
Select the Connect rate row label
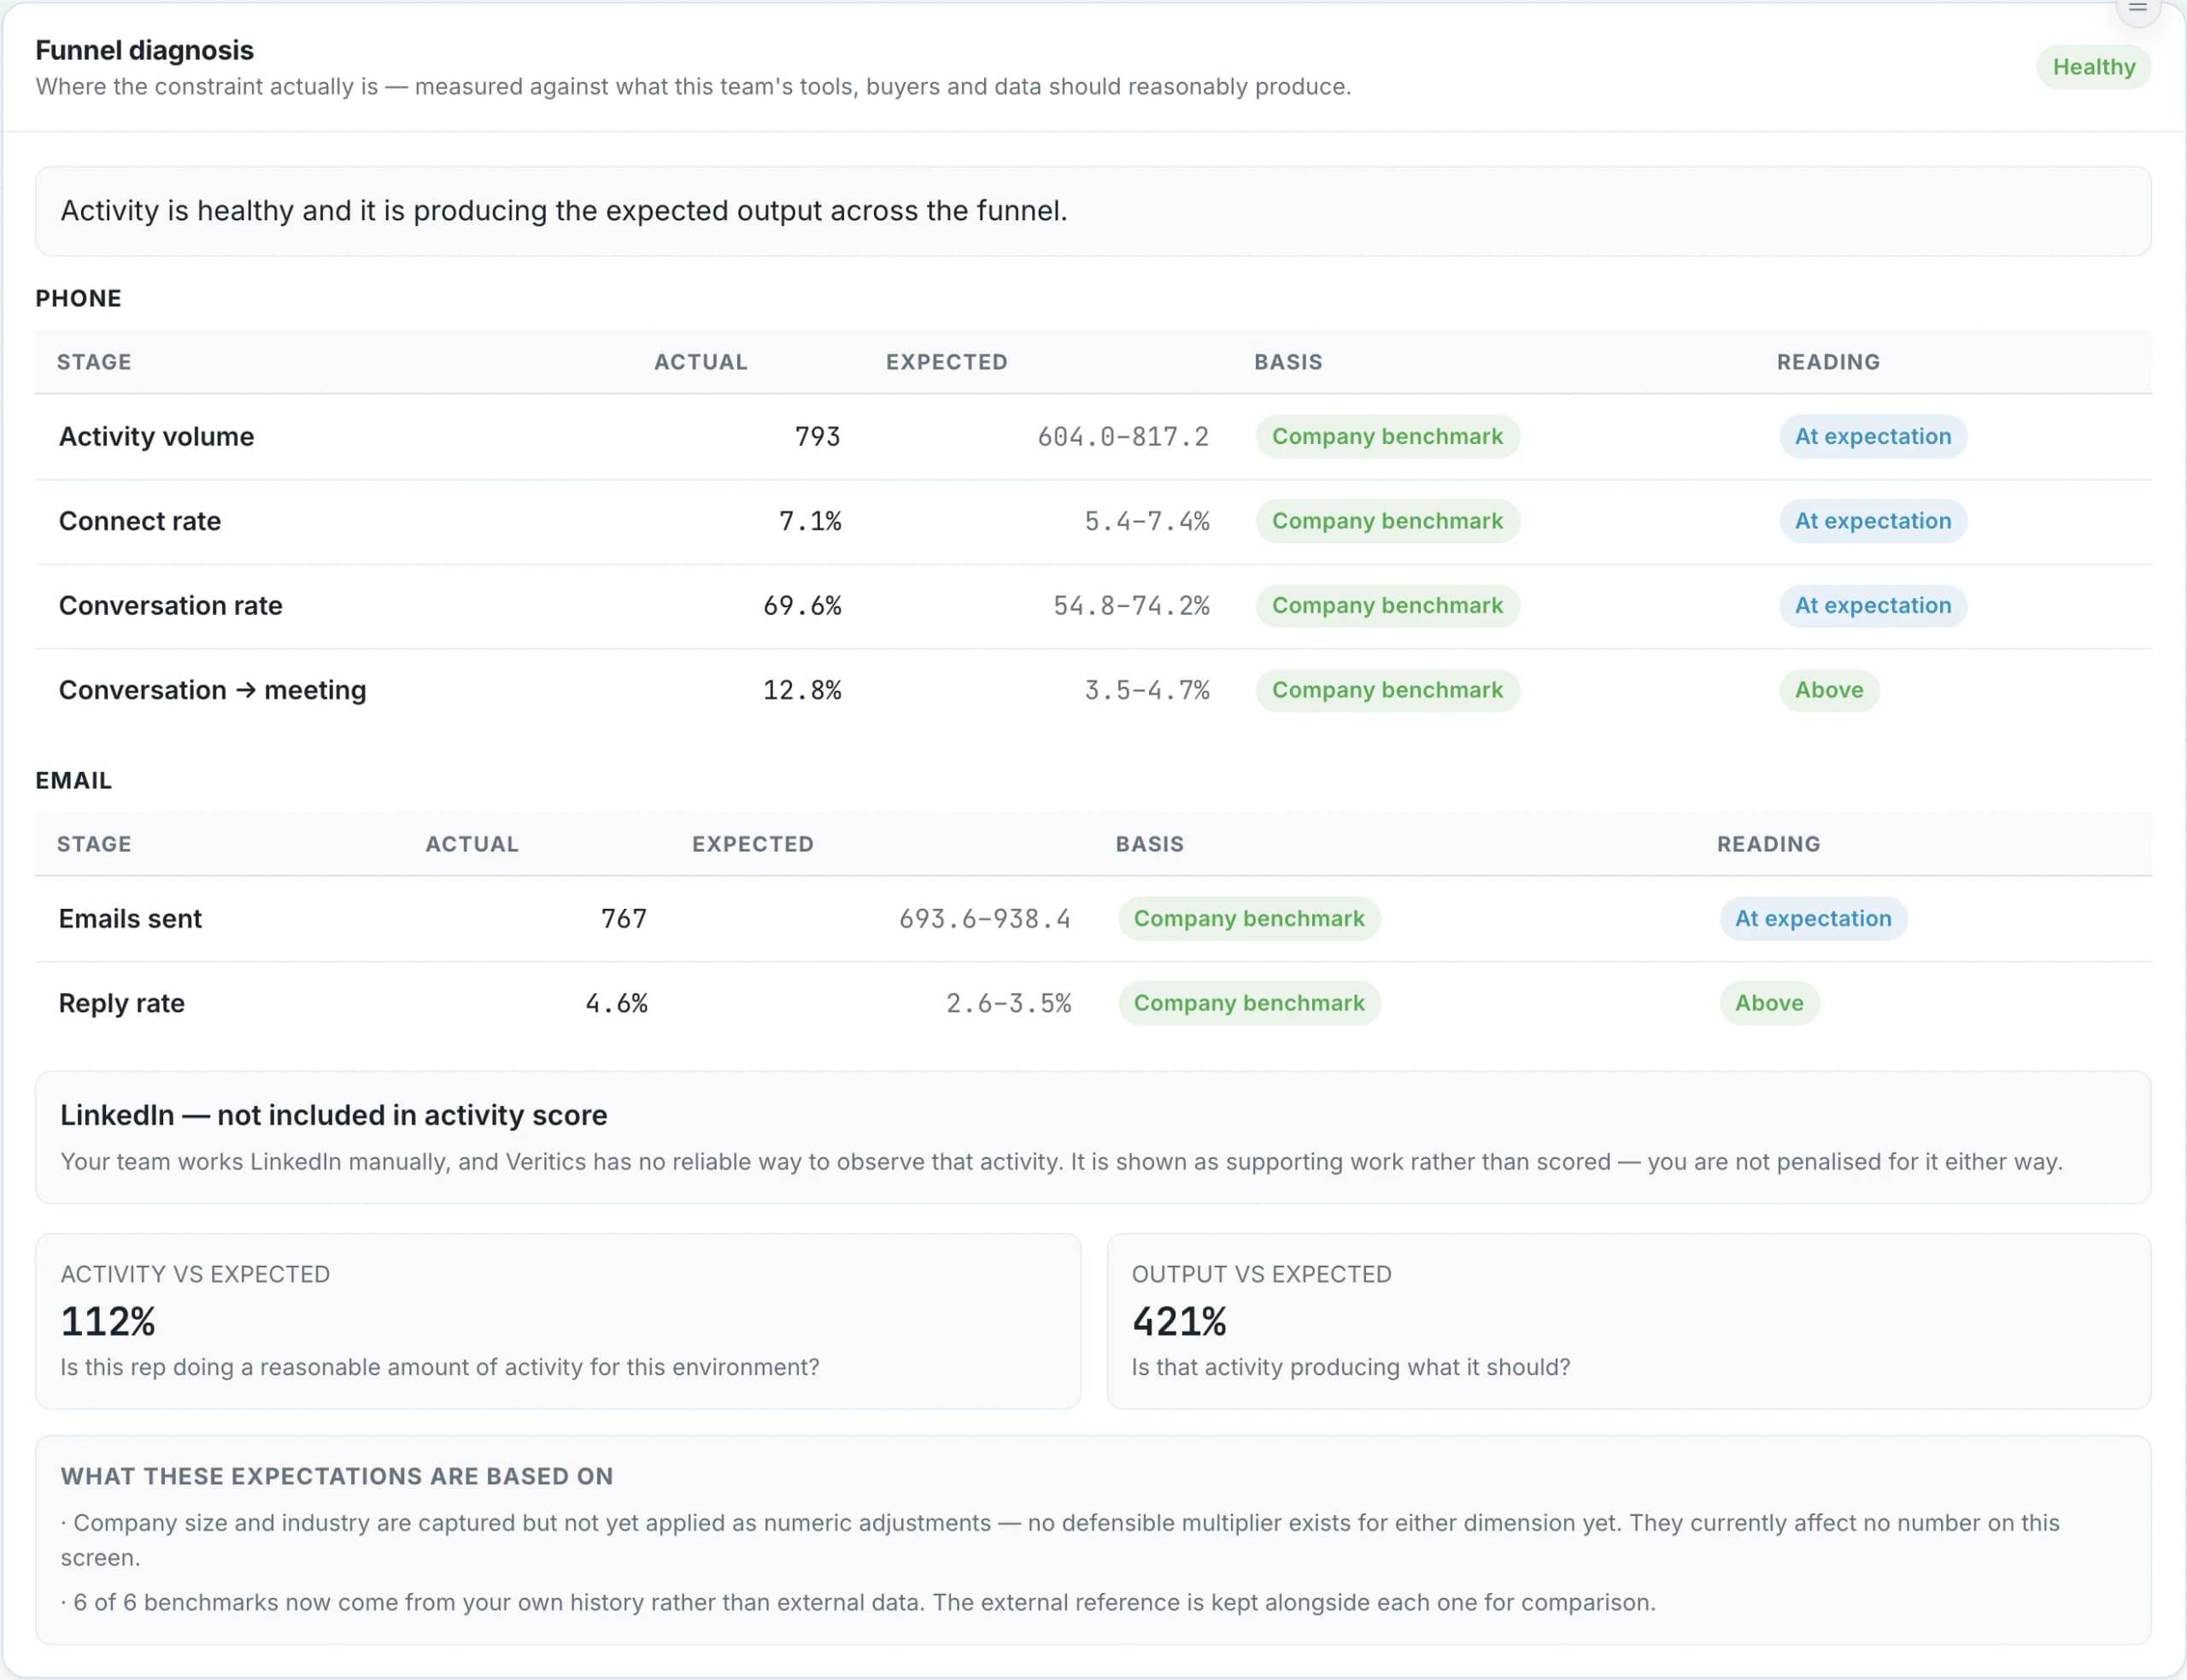point(140,521)
